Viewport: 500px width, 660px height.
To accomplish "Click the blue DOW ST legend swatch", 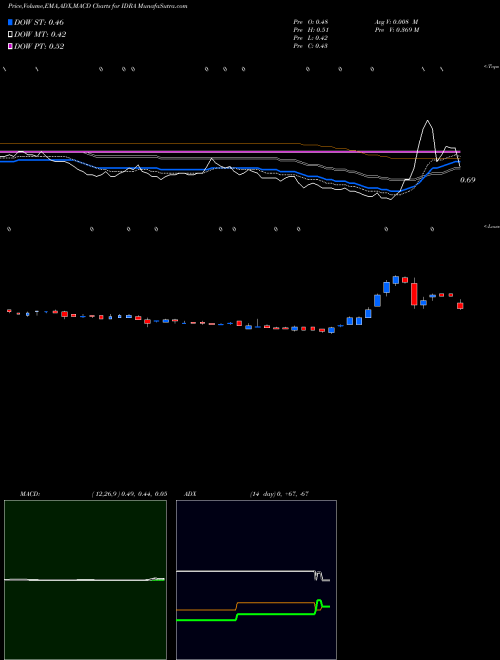I will (10, 22).
